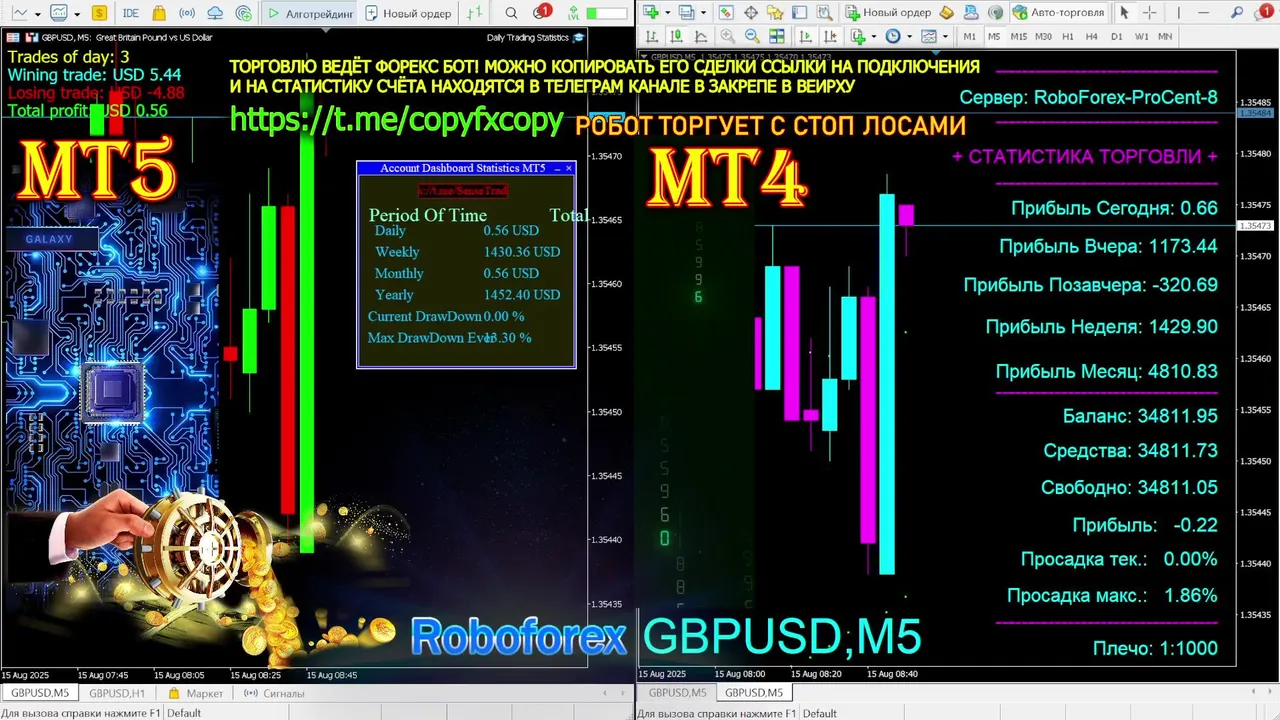This screenshot has height=720, width=1280.
Task: Toggle auto scroll in MT4 toolbar
Action: pos(806,36)
